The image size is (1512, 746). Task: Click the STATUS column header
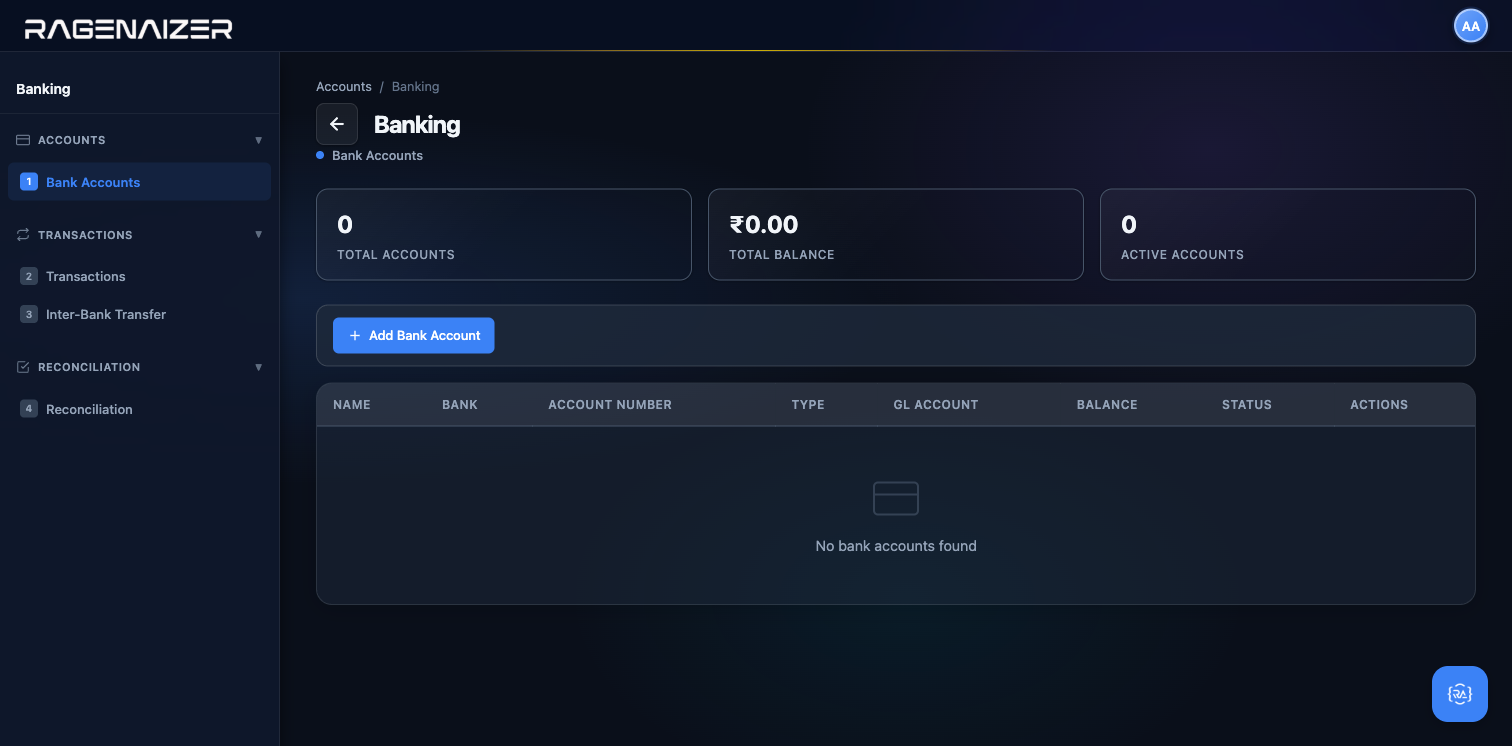tap(1247, 405)
